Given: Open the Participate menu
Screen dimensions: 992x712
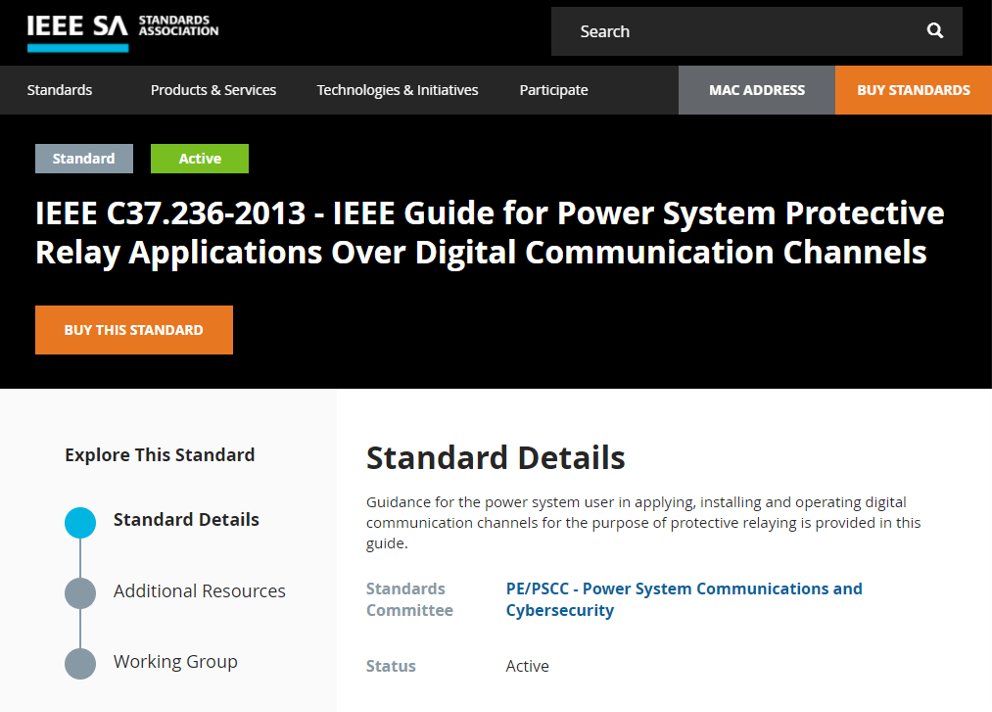Looking at the screenshot, I should click(x=554, y=90).
